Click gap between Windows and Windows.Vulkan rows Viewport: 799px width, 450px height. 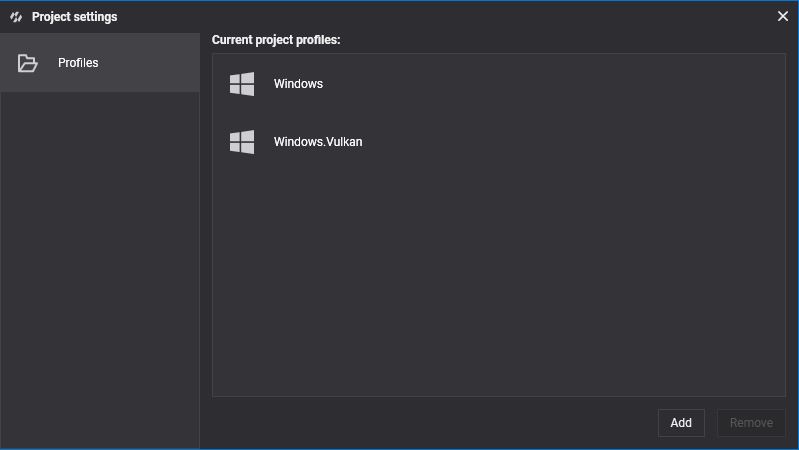pos(498,113)
